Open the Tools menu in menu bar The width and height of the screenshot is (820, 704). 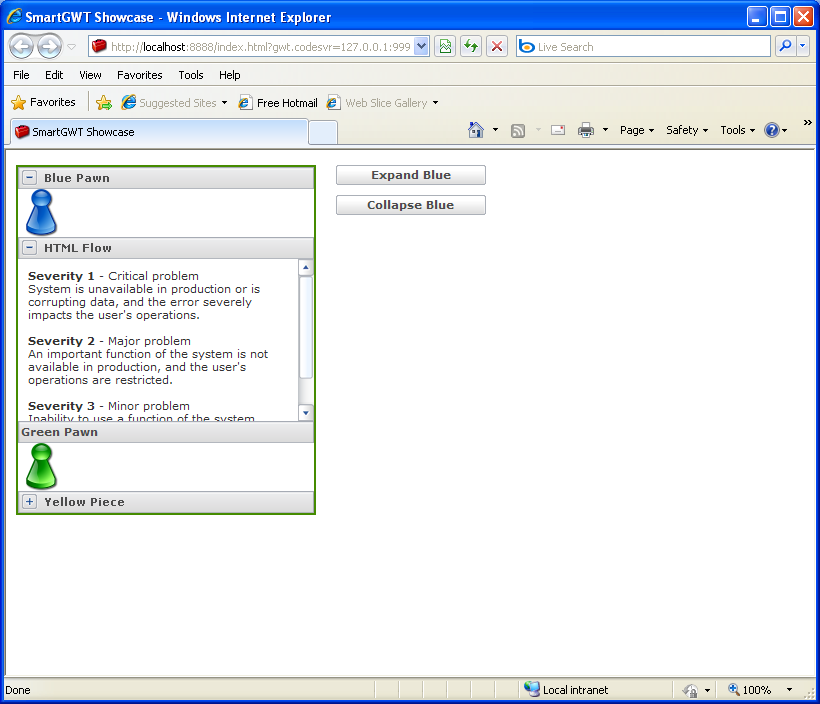pyautogui.click(x=190, y=75)
